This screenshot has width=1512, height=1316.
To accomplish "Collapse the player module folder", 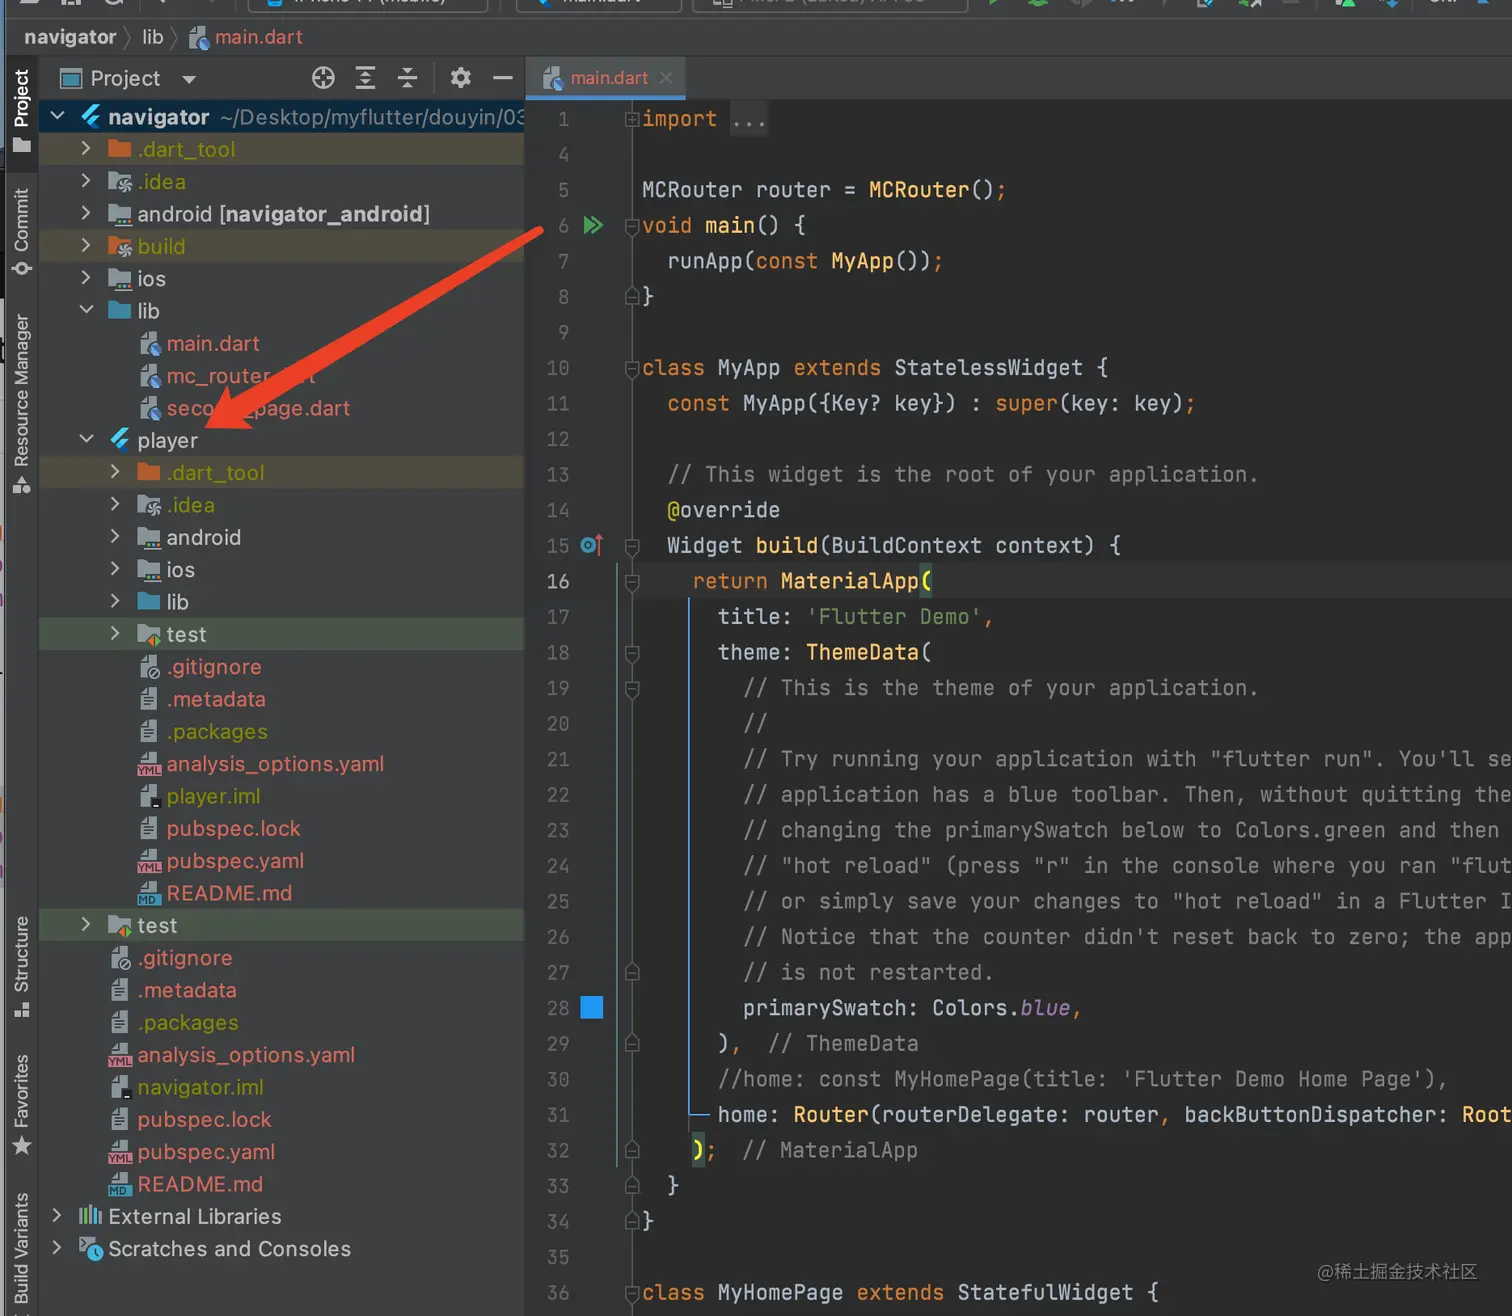I will click(x=87, y=440).
